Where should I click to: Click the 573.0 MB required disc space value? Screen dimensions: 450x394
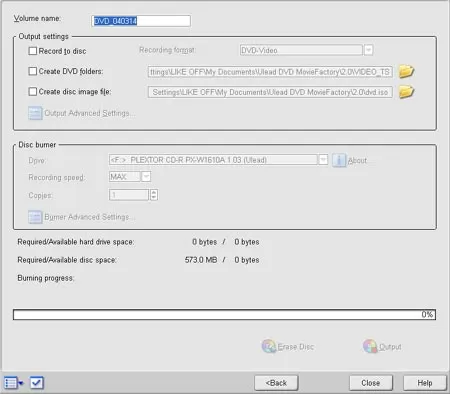(201, 260)
